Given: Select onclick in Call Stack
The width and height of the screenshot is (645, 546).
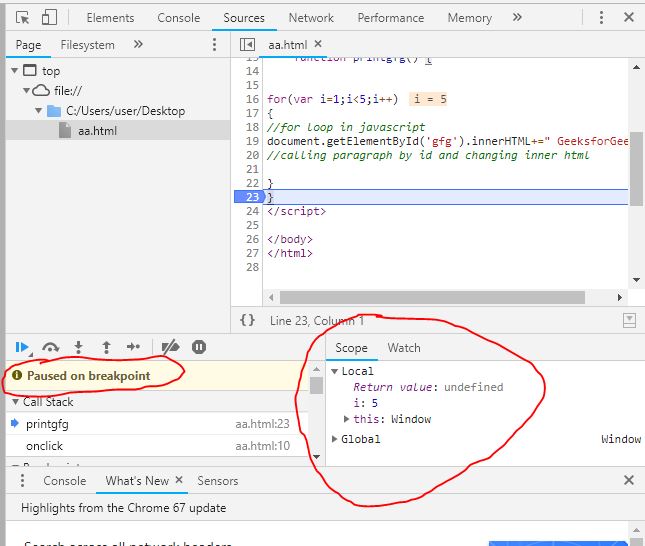Looking at the screenshot, I should (44, 447).
